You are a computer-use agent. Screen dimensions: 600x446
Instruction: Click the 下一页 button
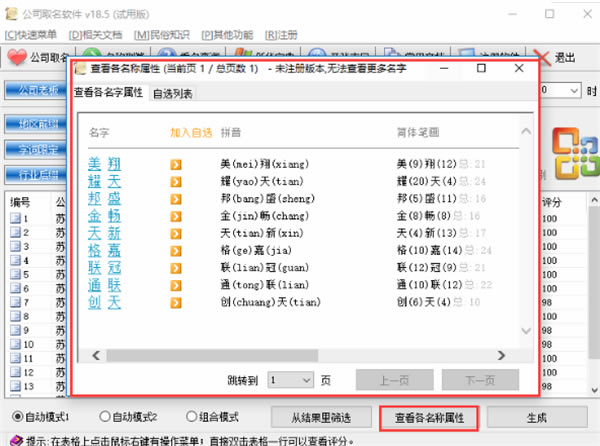[480, 380]
